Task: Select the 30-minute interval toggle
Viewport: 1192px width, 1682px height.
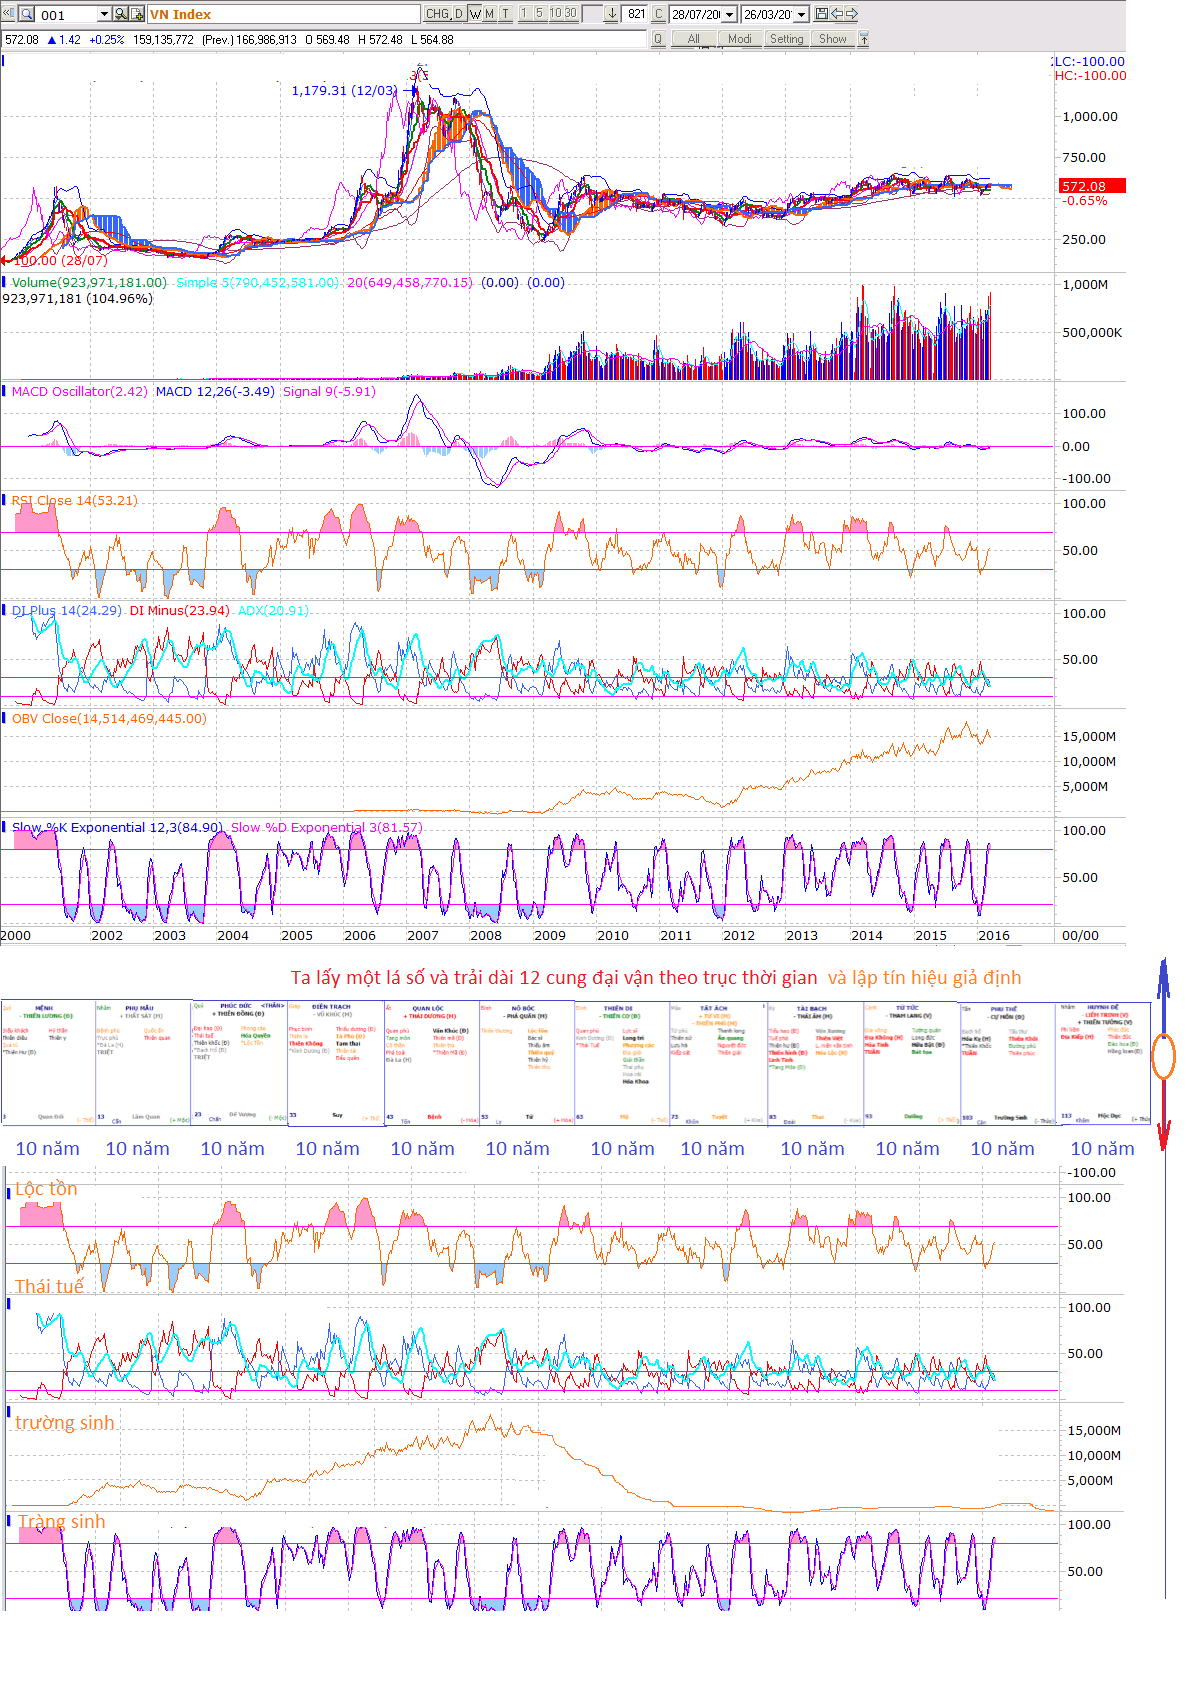Action: click(x=571, y=13)
